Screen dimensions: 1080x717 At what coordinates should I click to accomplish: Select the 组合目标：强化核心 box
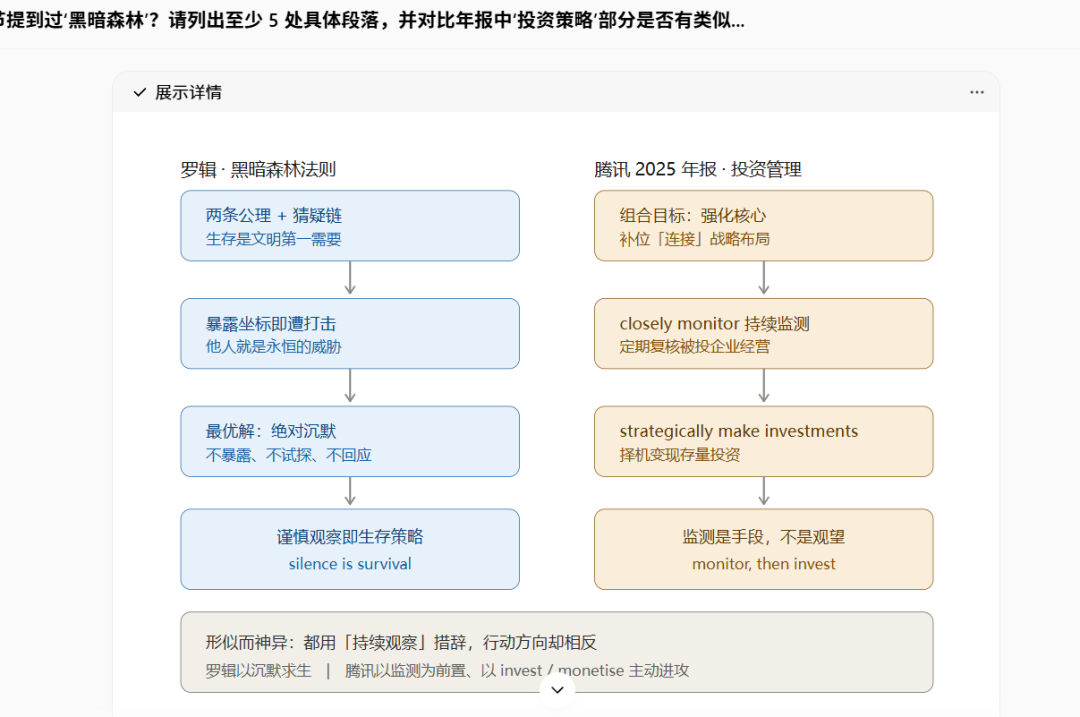(x=763, y=226)
